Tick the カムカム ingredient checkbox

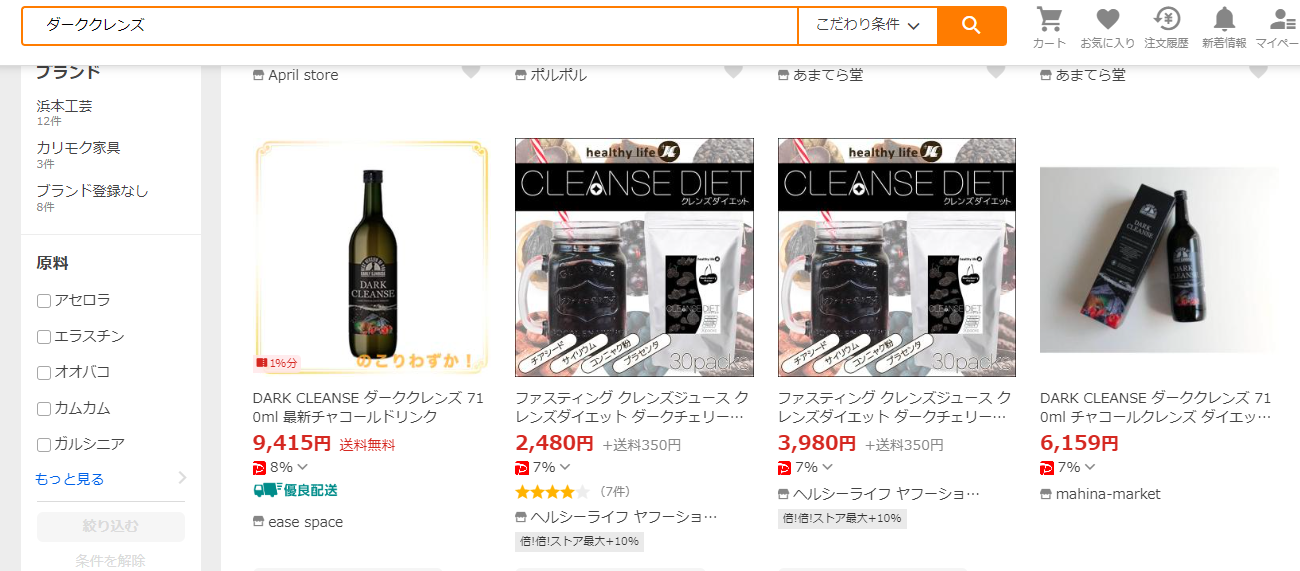coord(44,409)
